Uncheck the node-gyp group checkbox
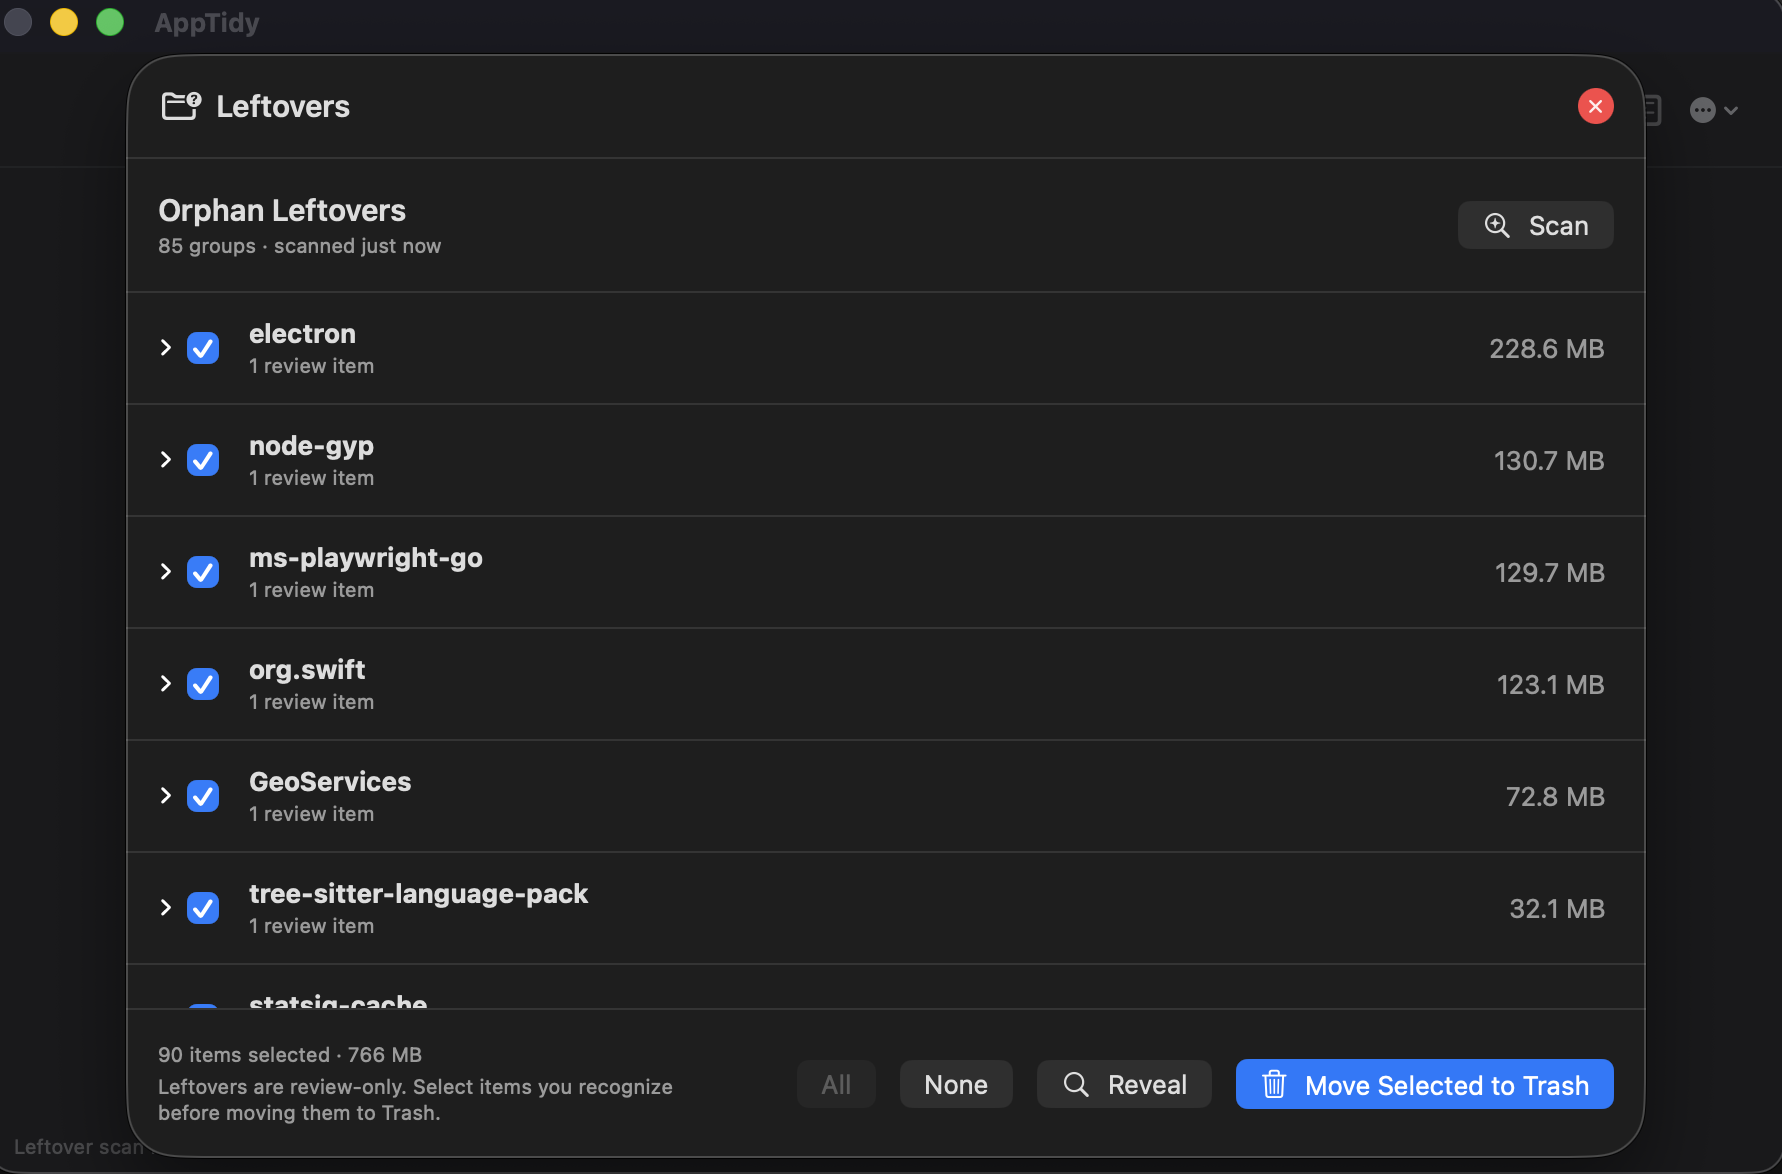Screen dimensions: 1782x1174 203,460
